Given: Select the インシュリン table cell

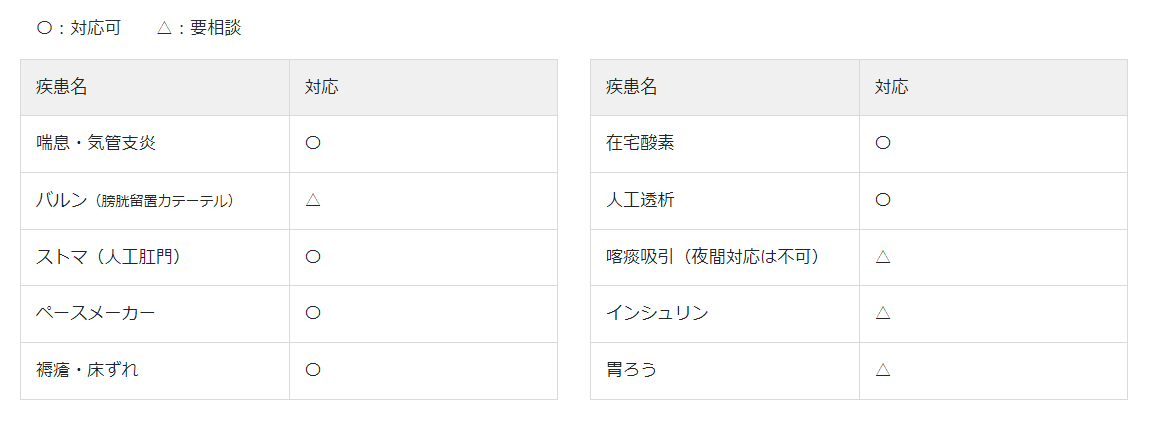Looking at the screenshot, I should pyautogui.click(x=657, y=313).
